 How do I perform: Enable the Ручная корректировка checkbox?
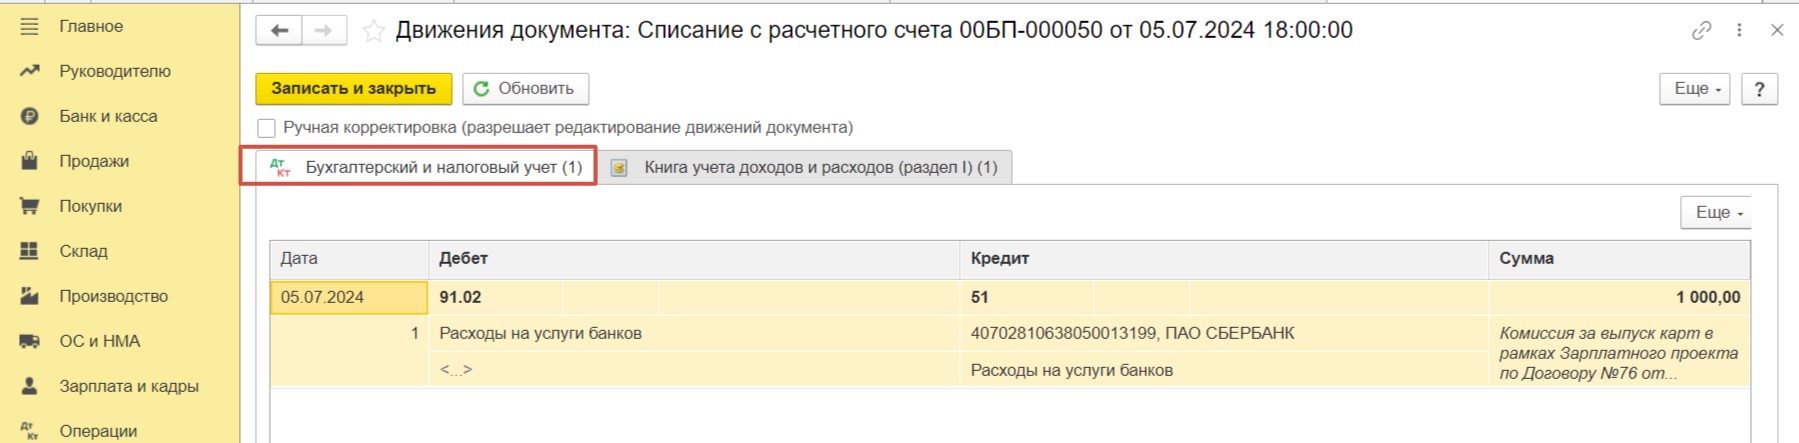coord(267,128)
